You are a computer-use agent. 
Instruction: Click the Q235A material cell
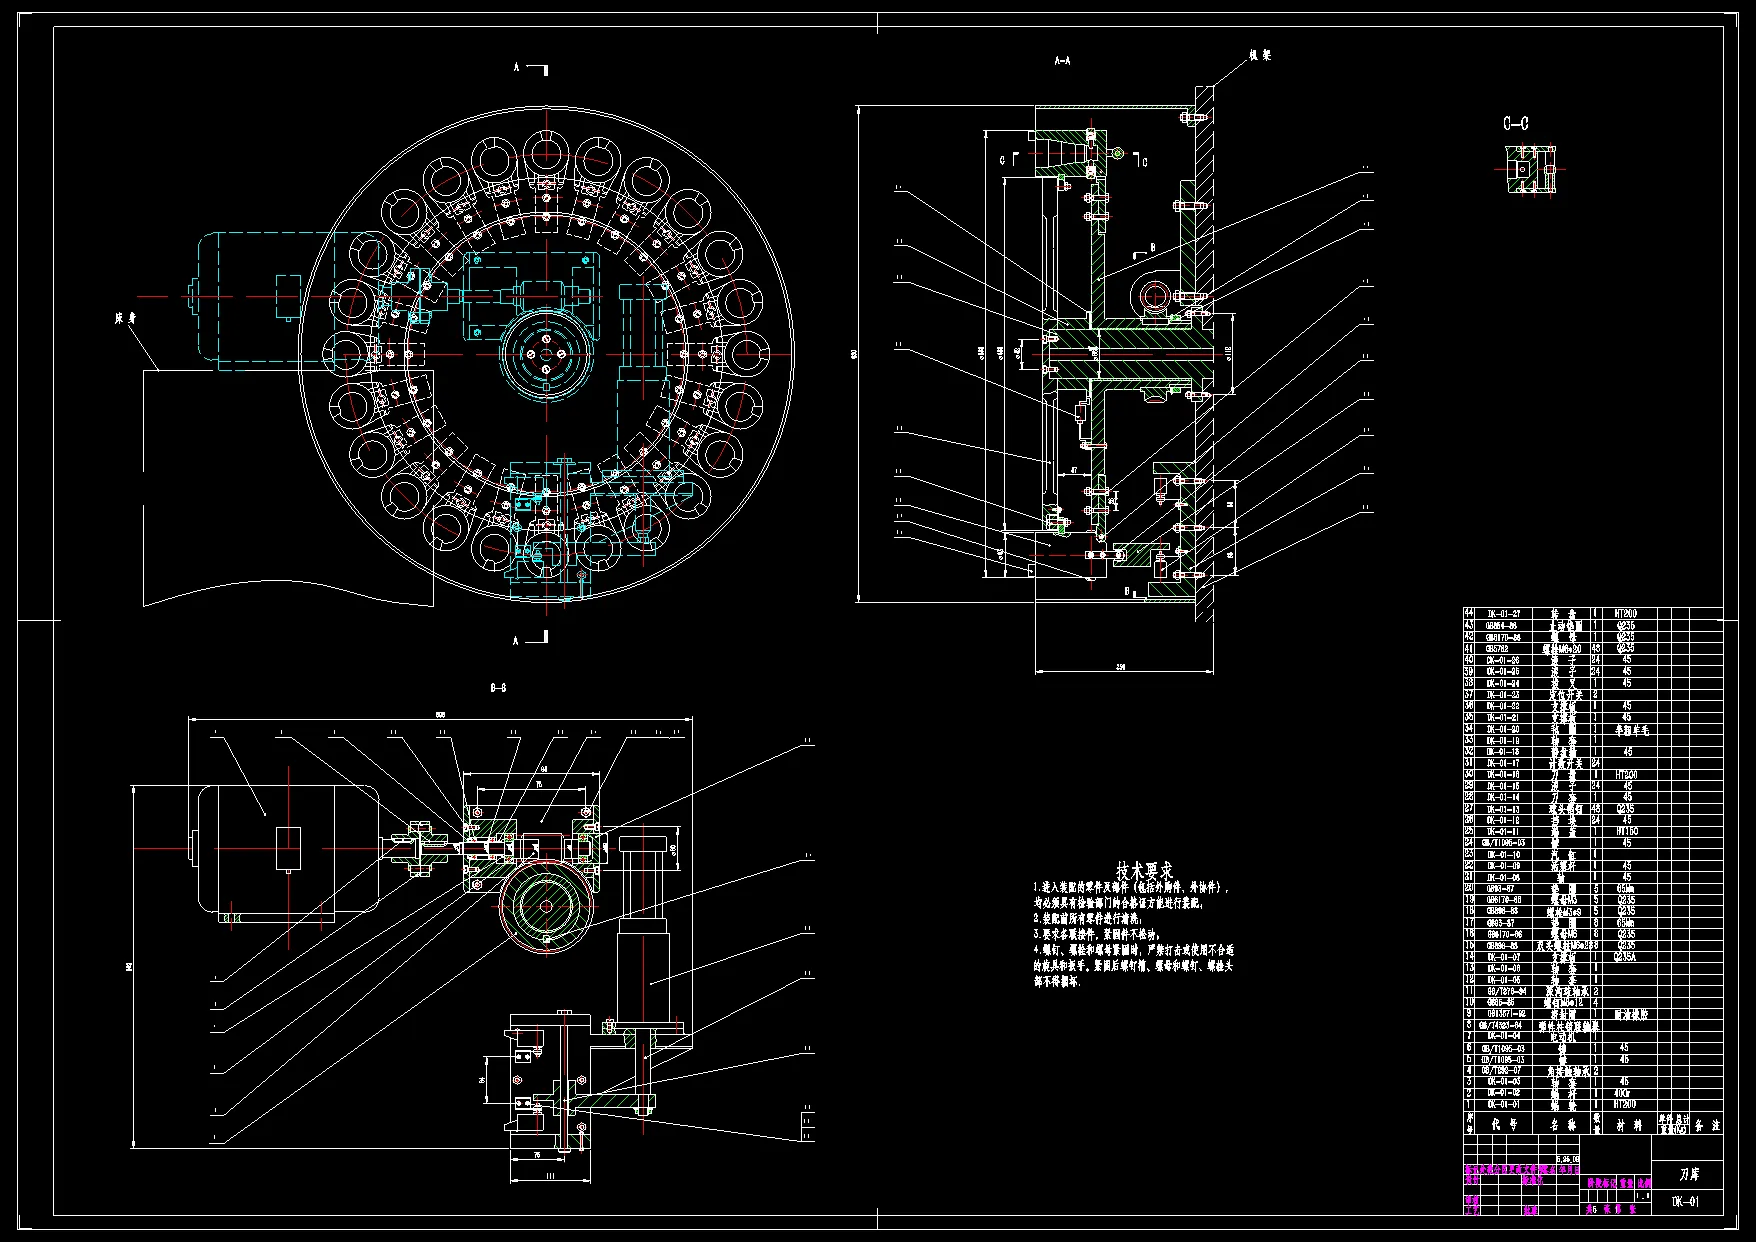(1627, 957)
